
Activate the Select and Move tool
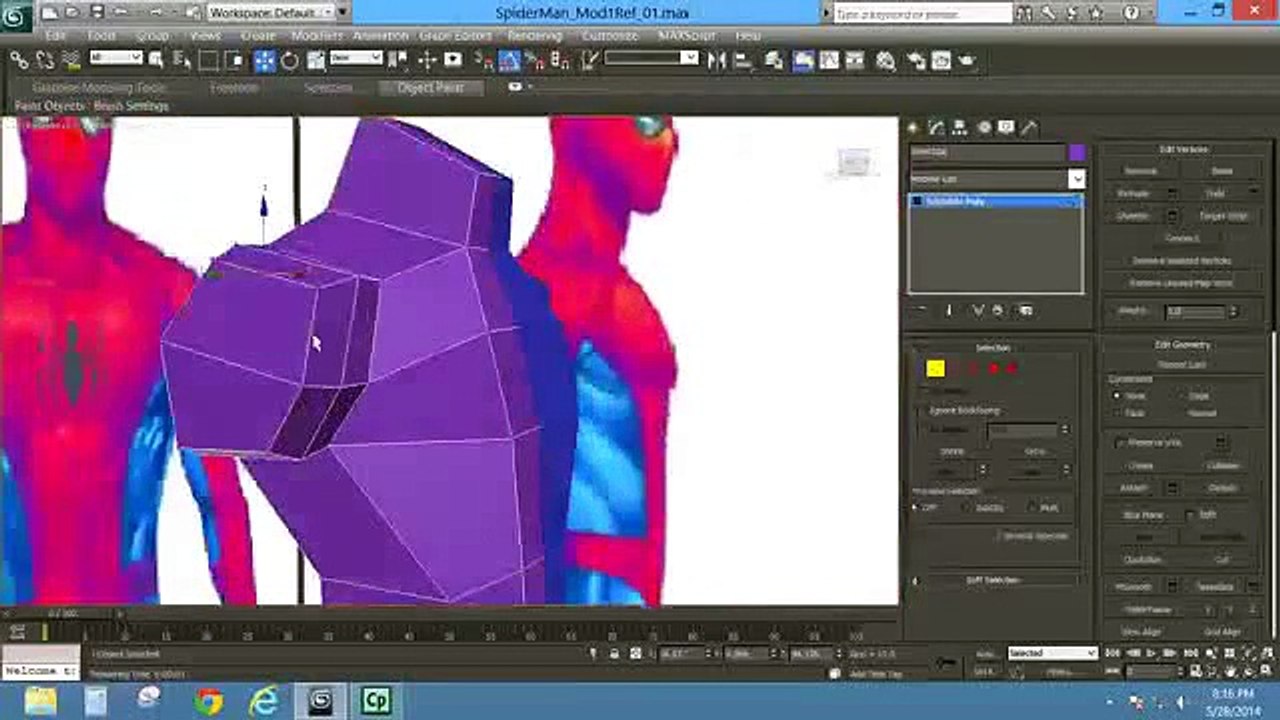264,60
